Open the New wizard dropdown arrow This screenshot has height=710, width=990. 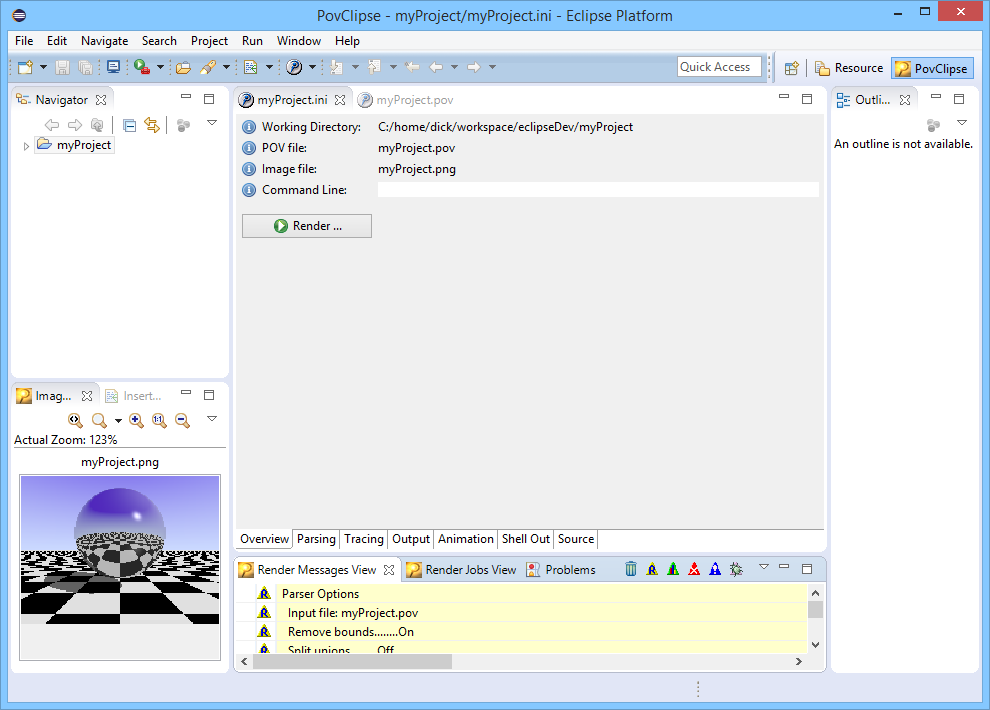44,67
